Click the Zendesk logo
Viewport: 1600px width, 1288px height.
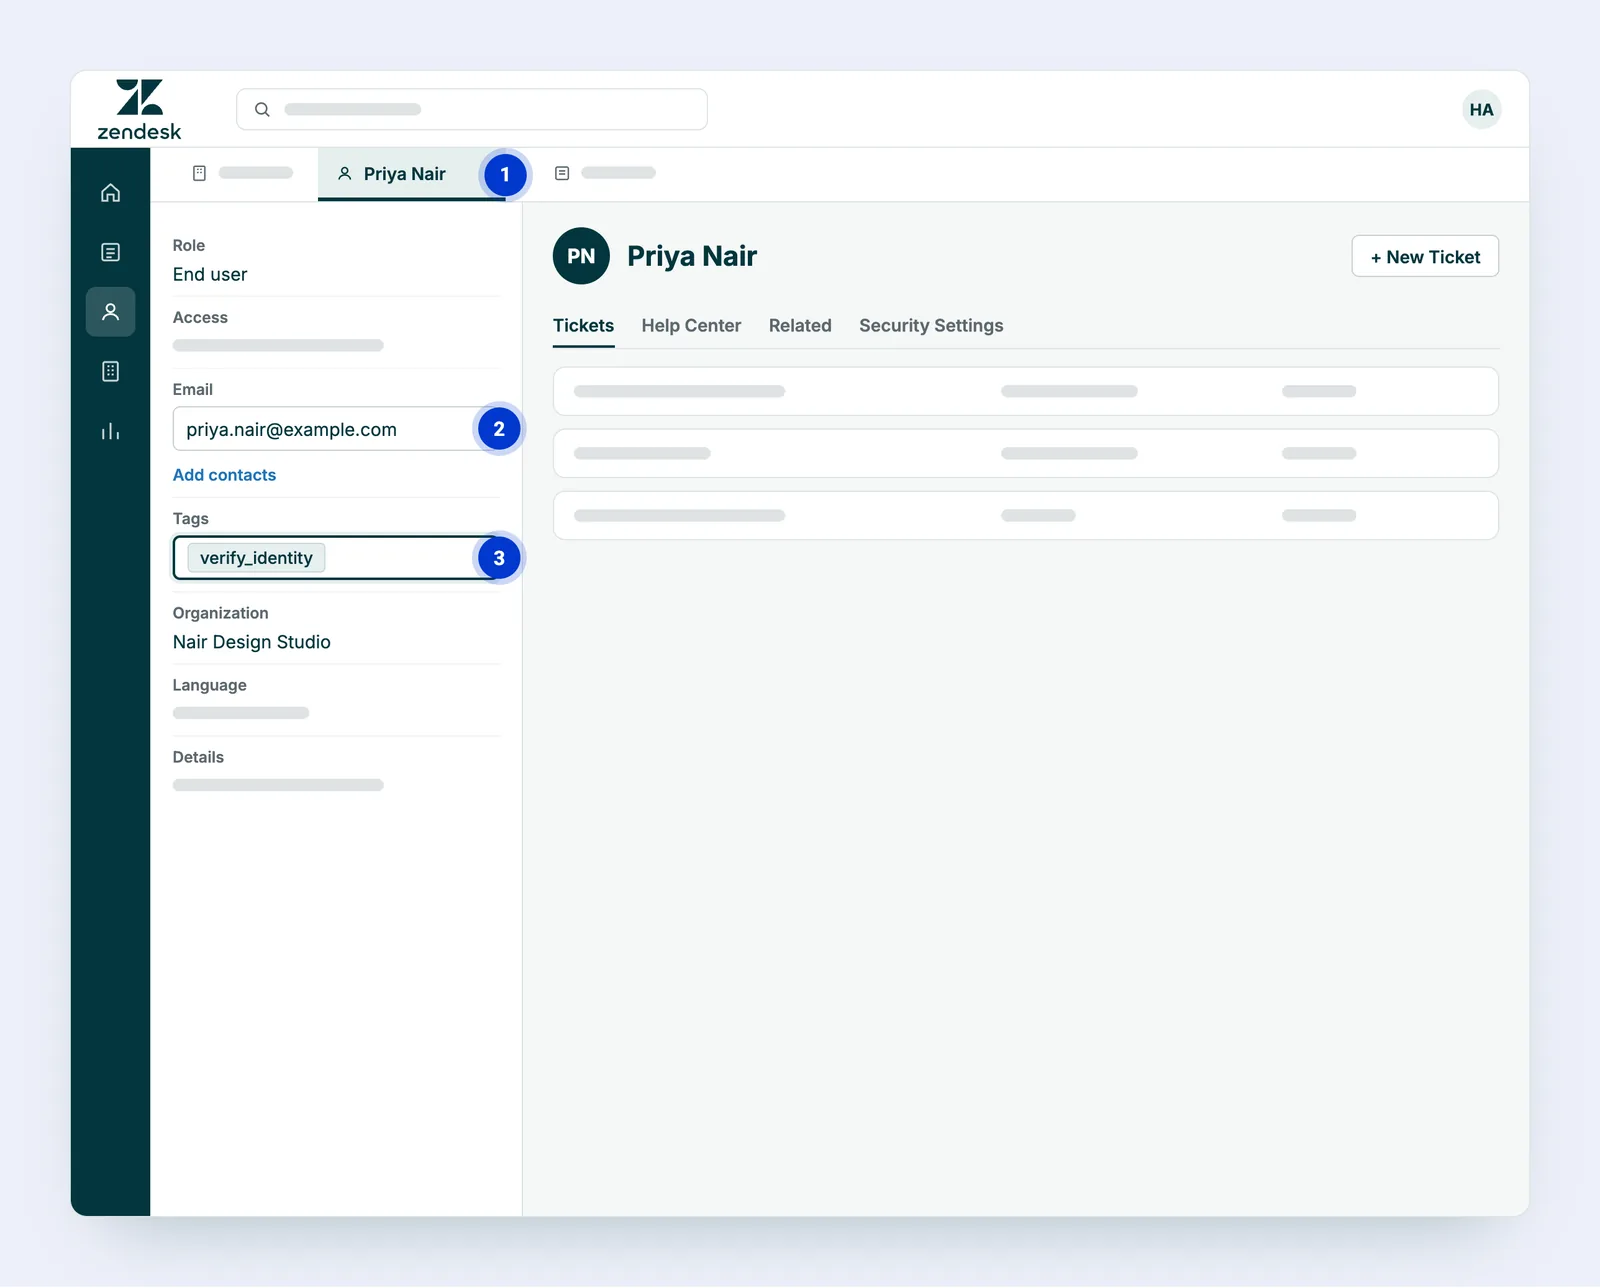click(139, 110)
